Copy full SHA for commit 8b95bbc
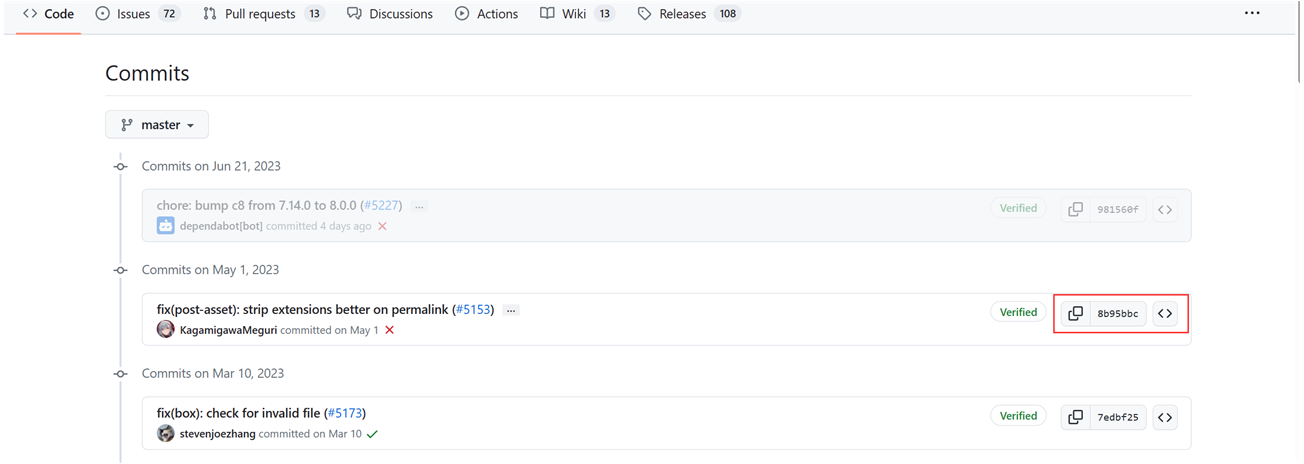The height and width of the screenshot is (464, 1304). [1075, 313]
